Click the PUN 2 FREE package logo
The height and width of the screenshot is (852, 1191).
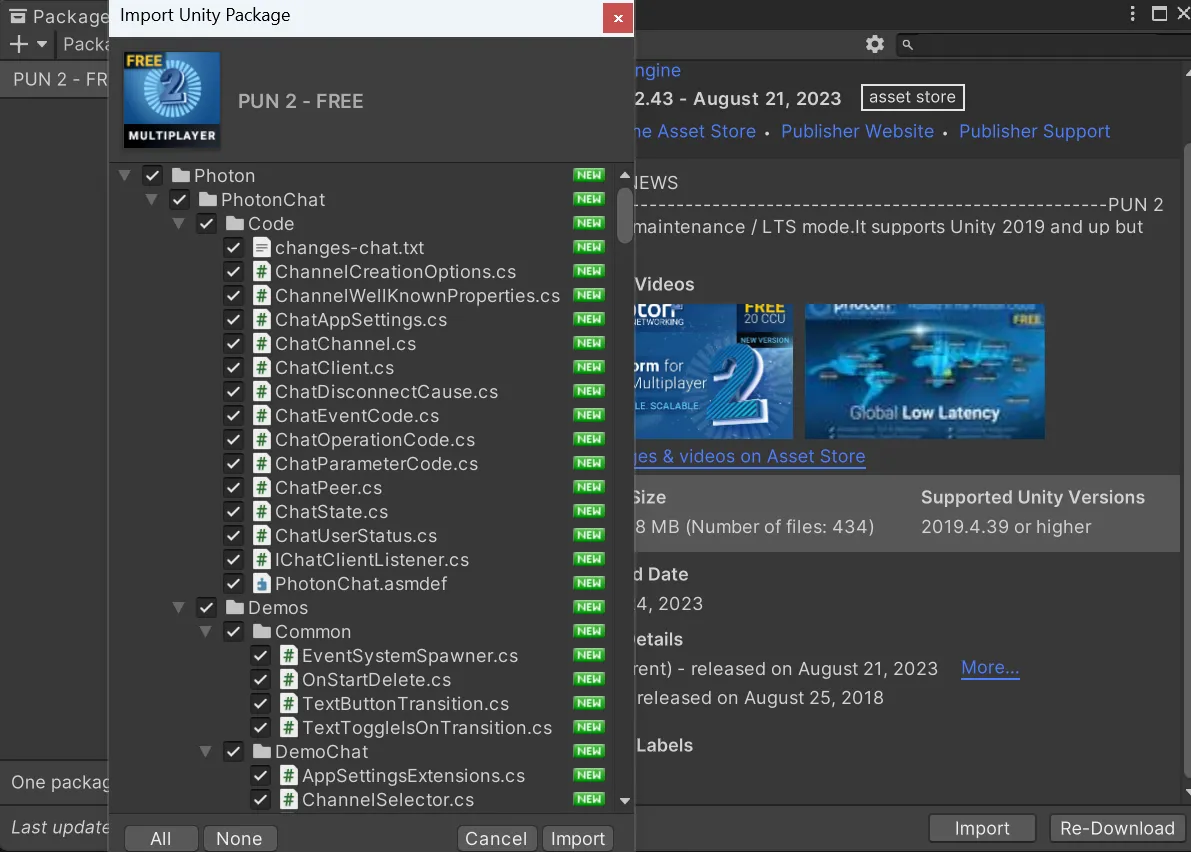click(x=172, y=99)
